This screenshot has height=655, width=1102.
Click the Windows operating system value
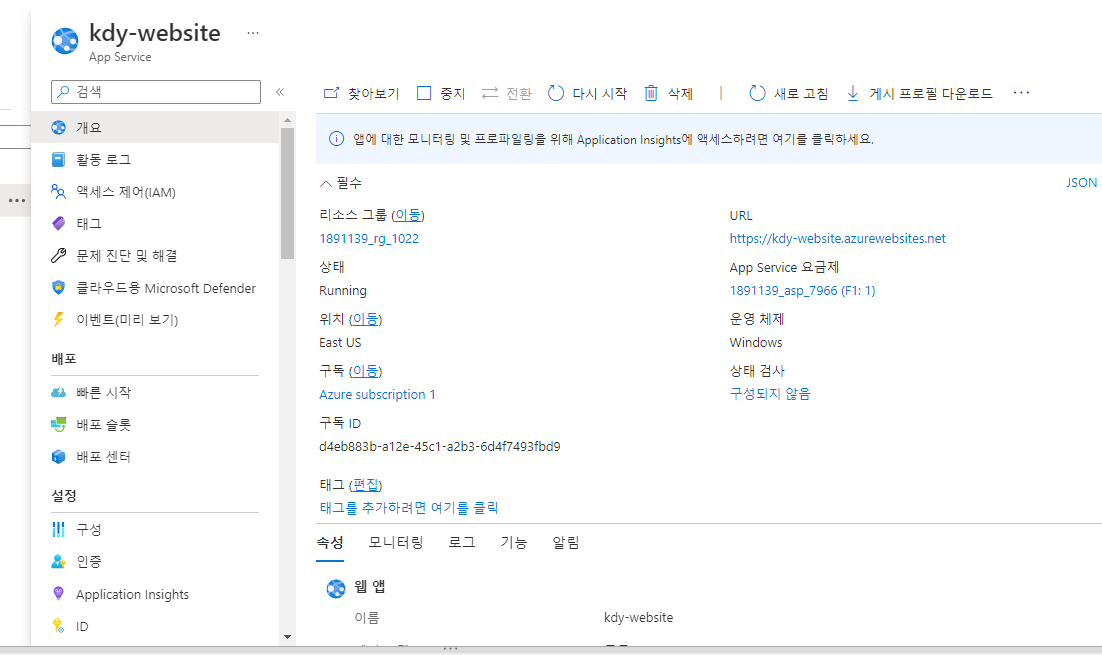(x=756, y=343)
